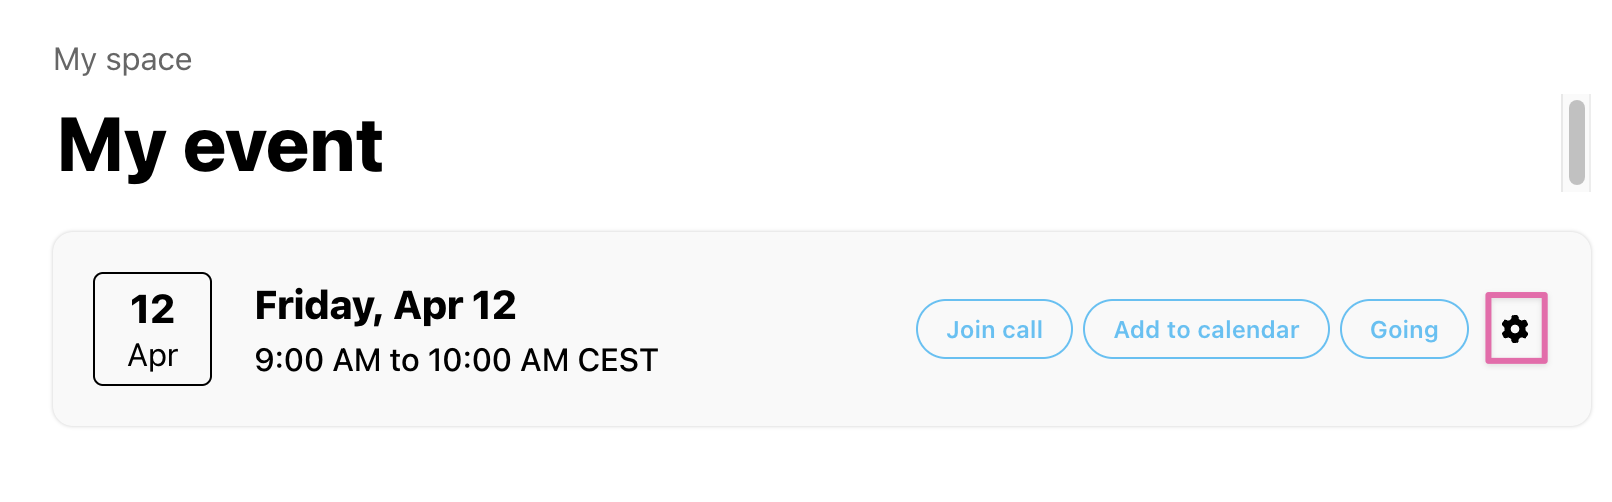Select the My event page title
Screen dimensions: 1612x502
(220, 146)
